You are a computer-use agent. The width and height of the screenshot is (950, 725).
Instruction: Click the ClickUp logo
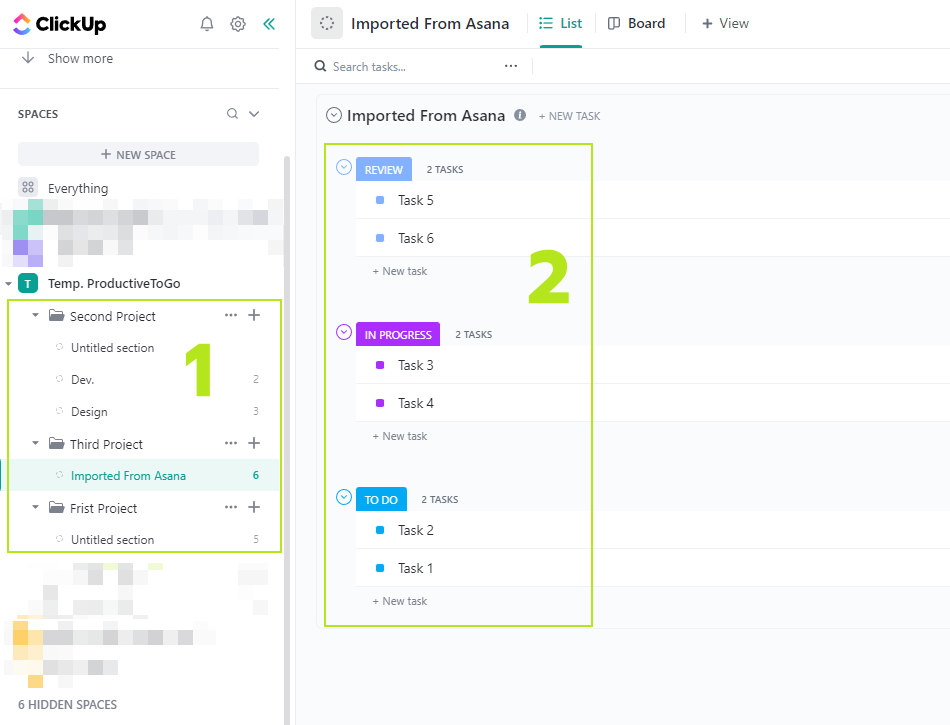[59, 24]
